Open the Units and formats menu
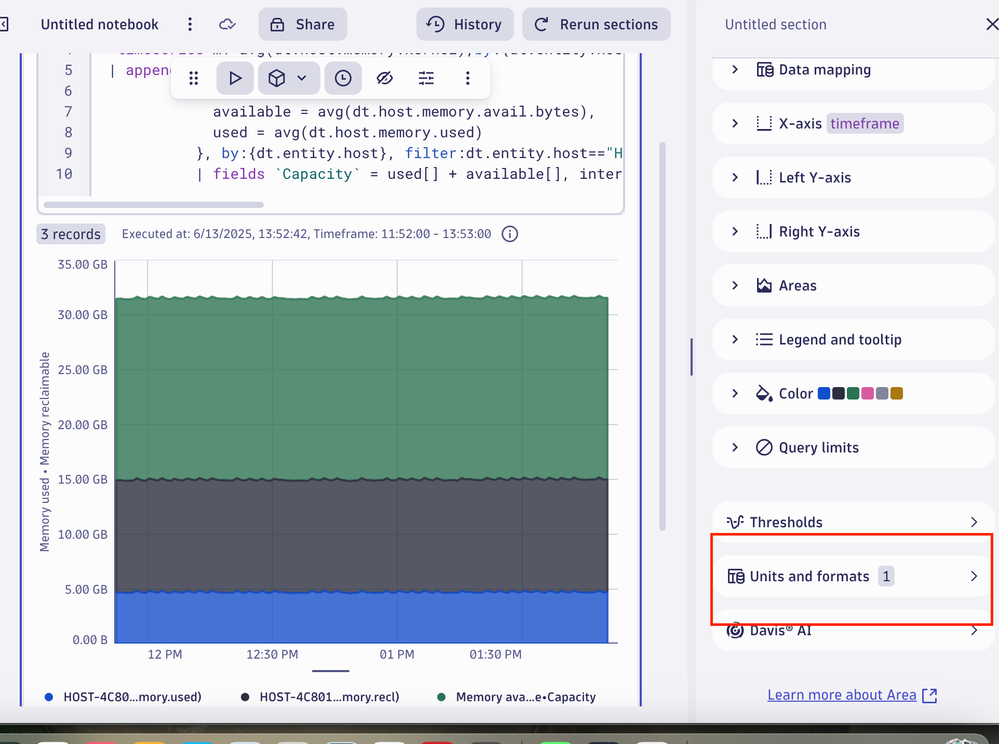Viewport: 999px width, 744px height. [x=852, y=577]
